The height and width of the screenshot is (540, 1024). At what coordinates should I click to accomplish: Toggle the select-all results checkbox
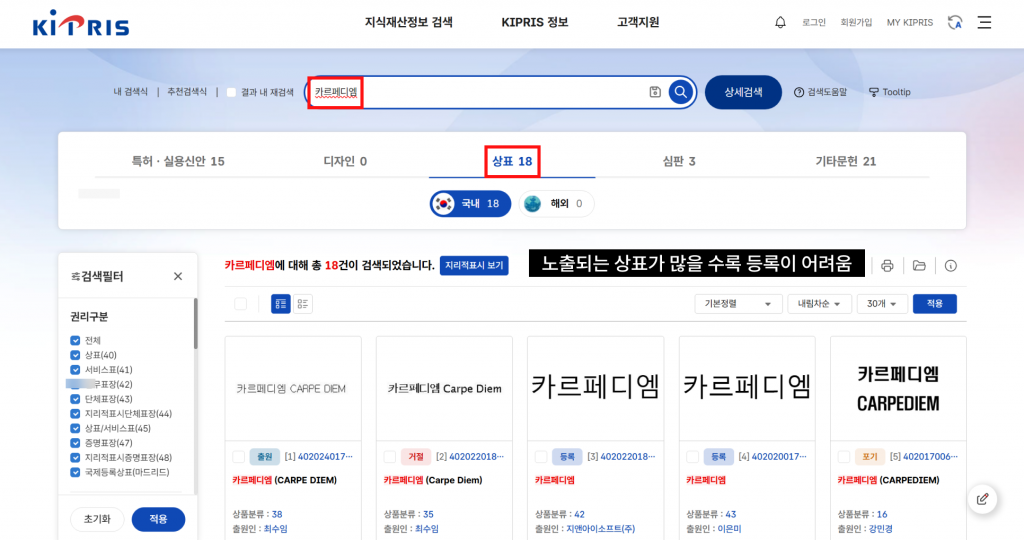240,304
